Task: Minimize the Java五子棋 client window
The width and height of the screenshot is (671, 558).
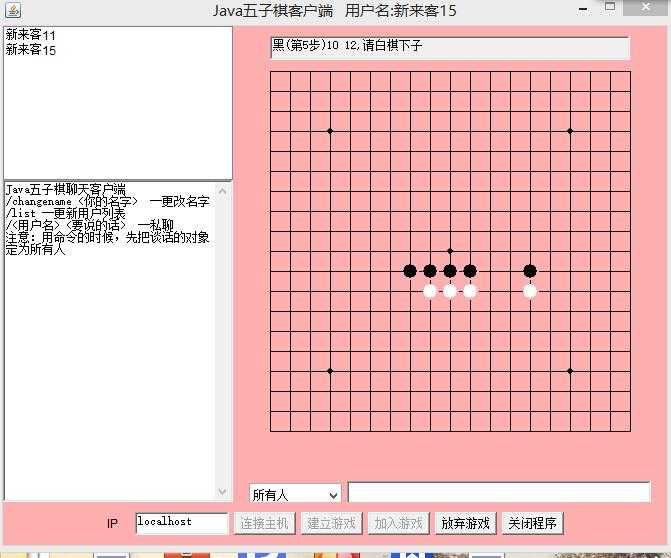Action: [x=583, y=9]
